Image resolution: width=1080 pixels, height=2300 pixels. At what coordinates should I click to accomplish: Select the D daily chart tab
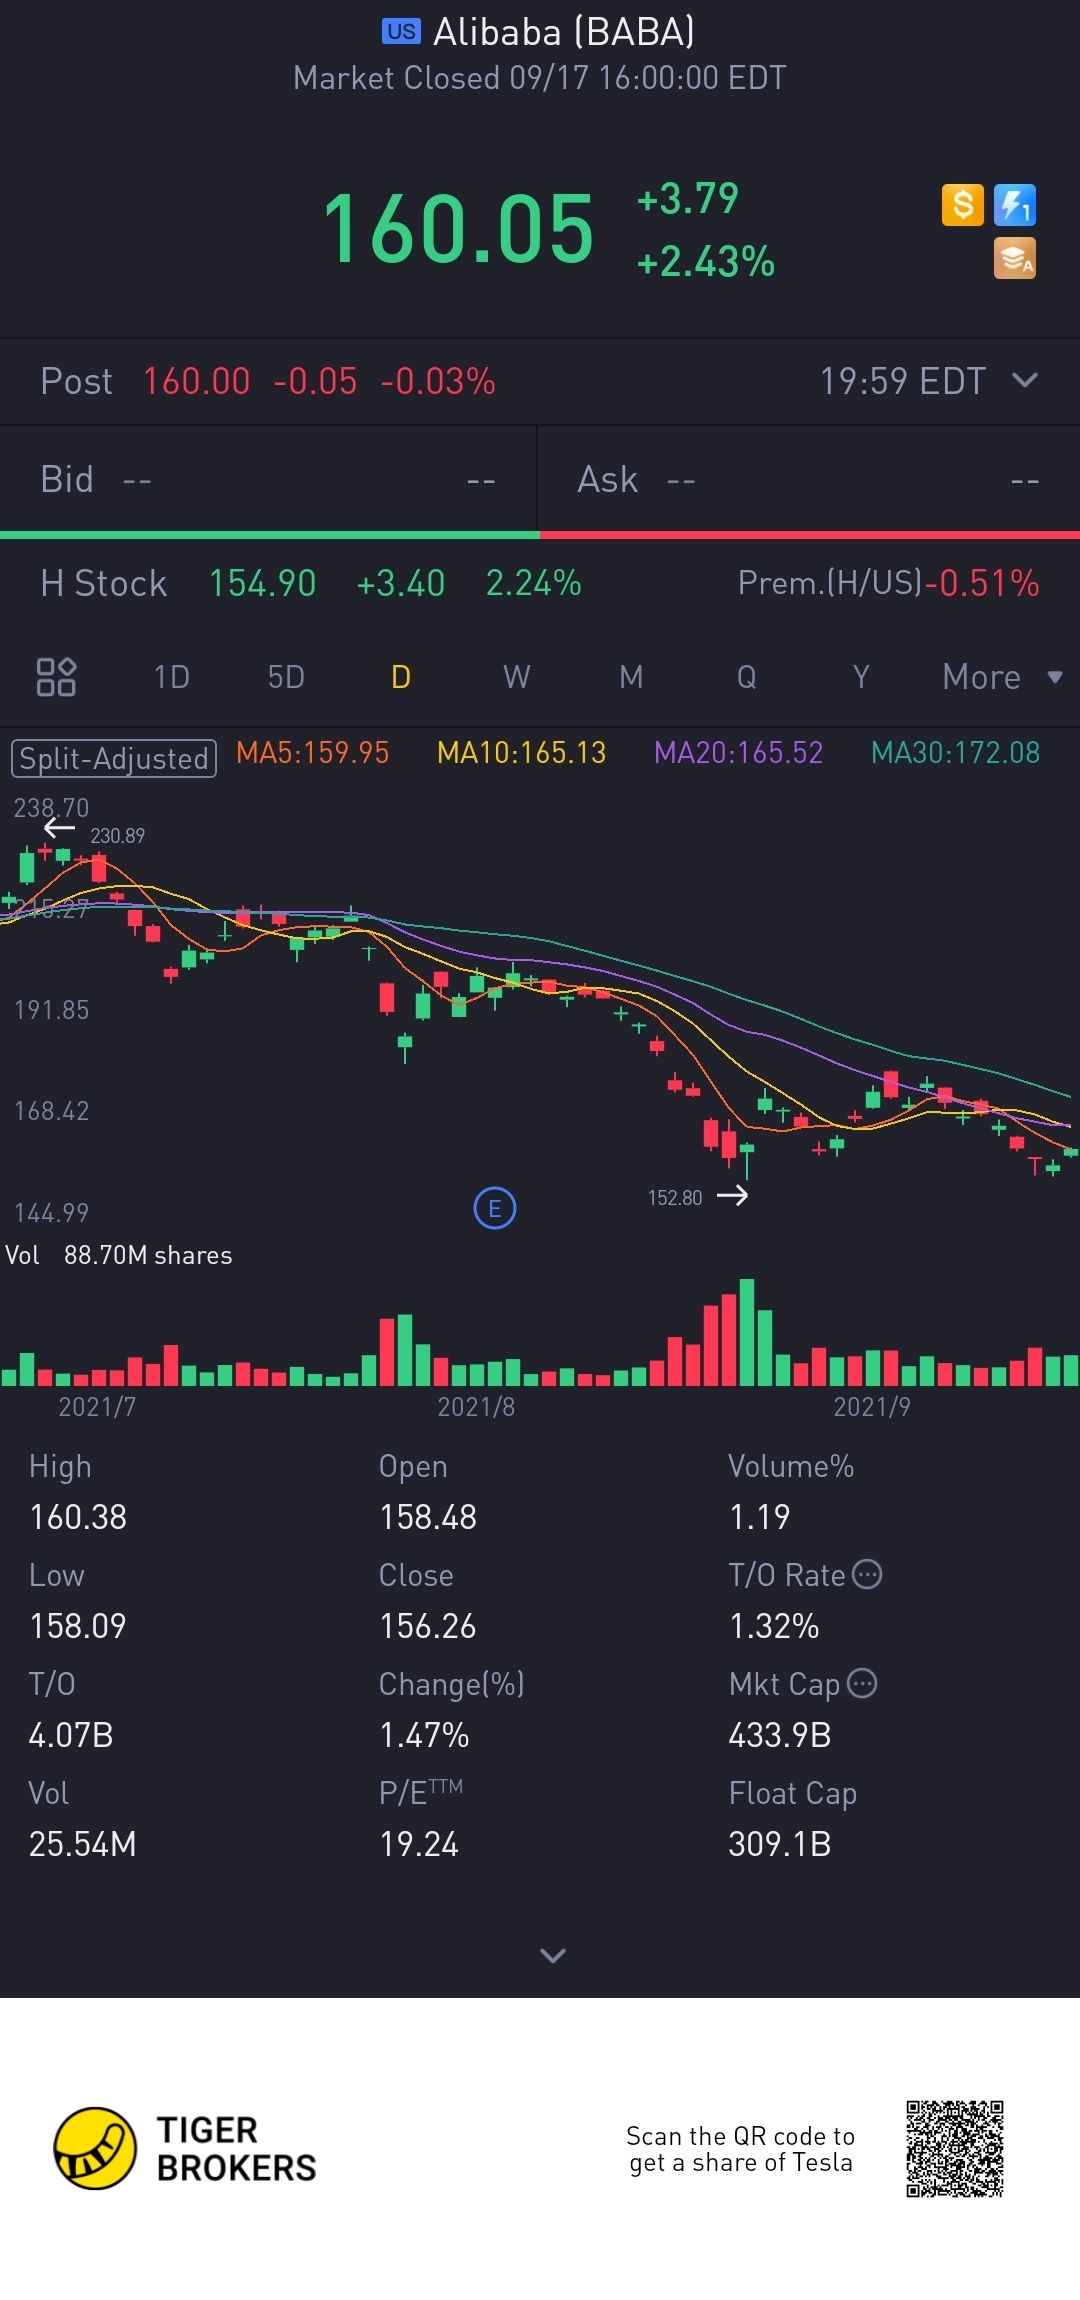coord(401,677)
